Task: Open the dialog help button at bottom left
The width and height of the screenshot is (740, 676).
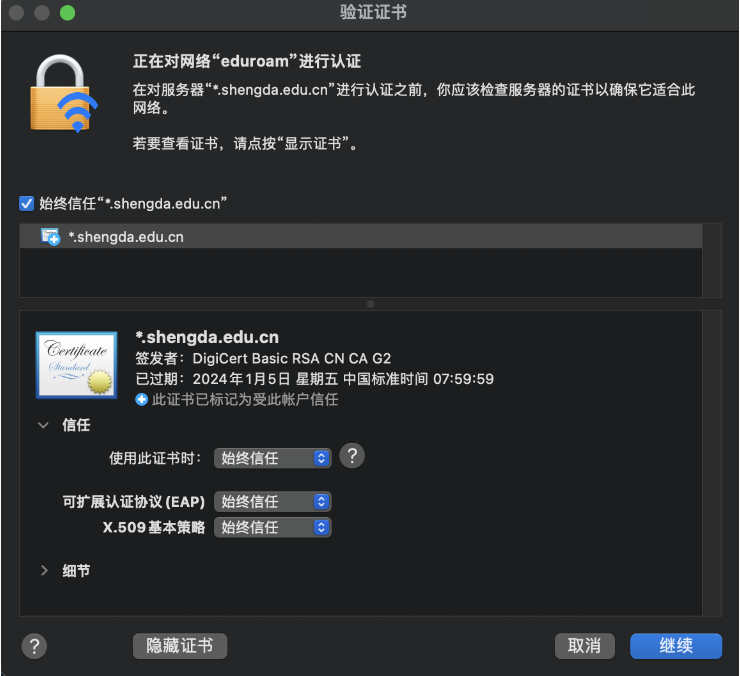Action: [34, 646]
